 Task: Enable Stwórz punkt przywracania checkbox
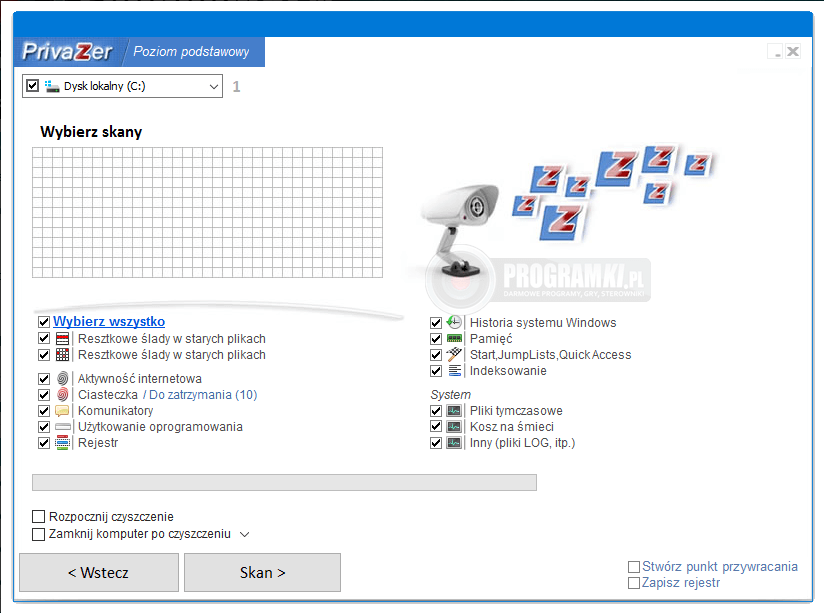pyautogui.click(x=634, y=567)
